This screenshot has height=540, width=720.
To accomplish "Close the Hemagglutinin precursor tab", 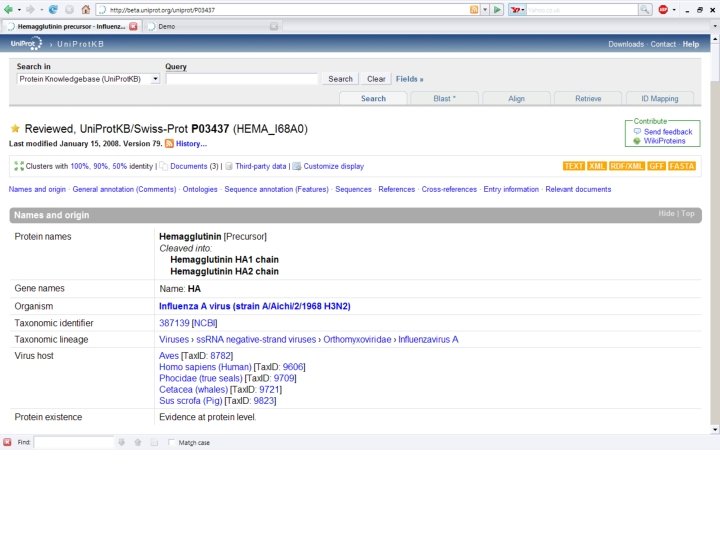I will click(133, 26).
